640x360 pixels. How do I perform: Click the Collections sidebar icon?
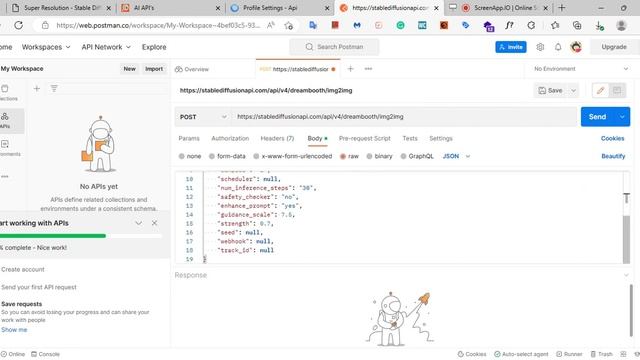pyautogui.click(x=5, y=92)
